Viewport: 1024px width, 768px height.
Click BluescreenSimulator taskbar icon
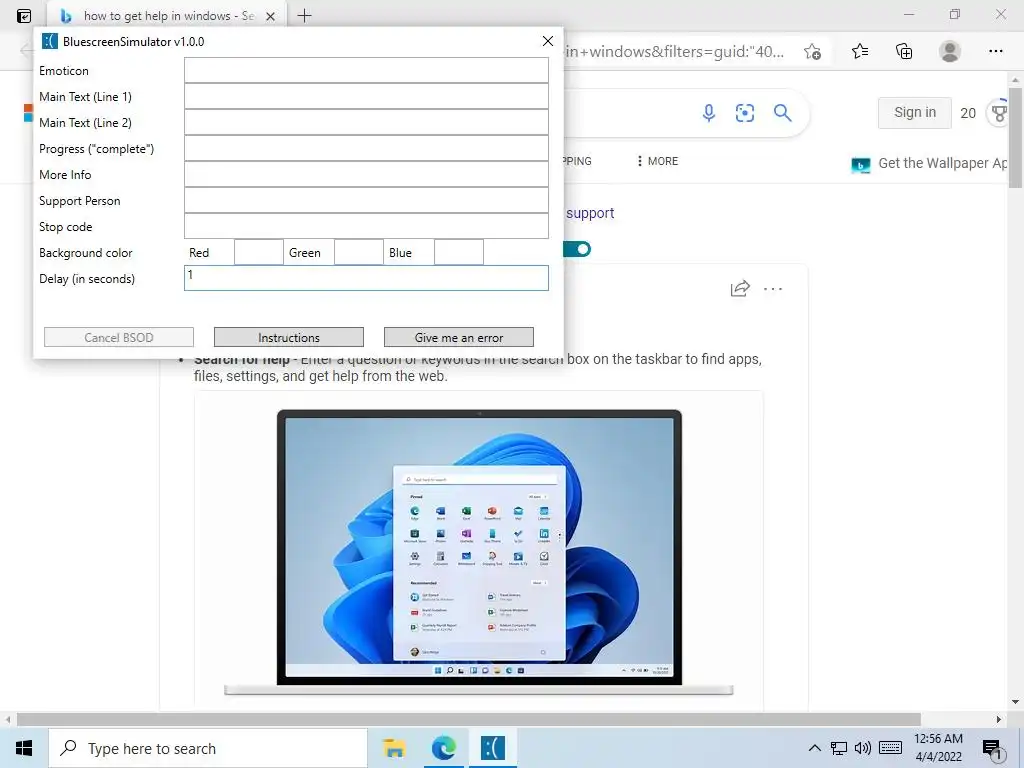pos(493,748)
